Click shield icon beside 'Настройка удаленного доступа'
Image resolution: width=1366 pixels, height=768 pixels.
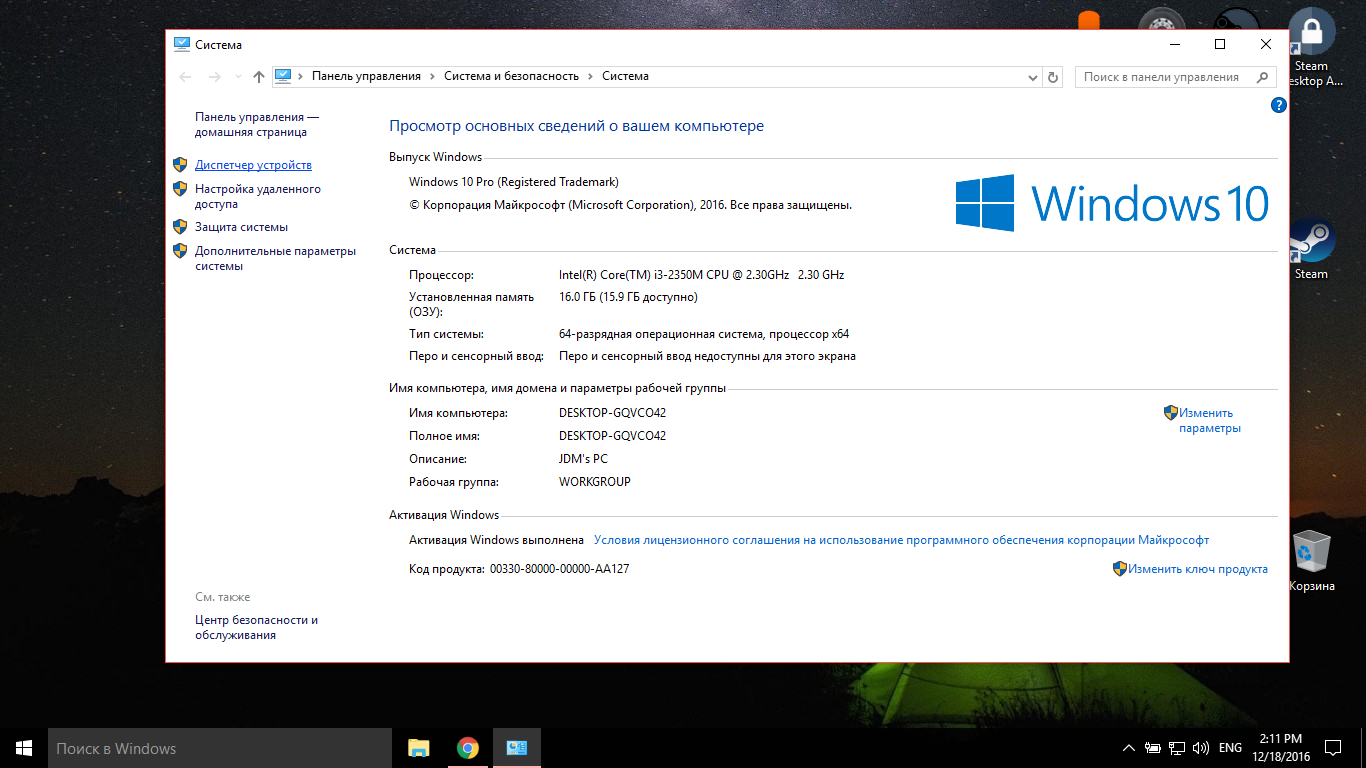pos(180,189)
